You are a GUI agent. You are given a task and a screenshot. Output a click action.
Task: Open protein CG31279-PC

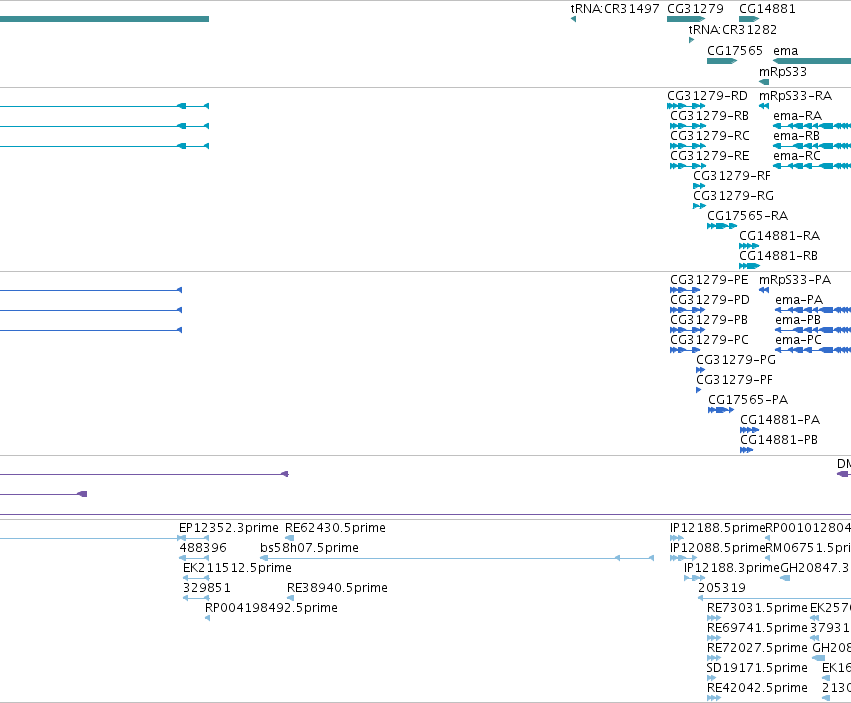pos(709,340)
